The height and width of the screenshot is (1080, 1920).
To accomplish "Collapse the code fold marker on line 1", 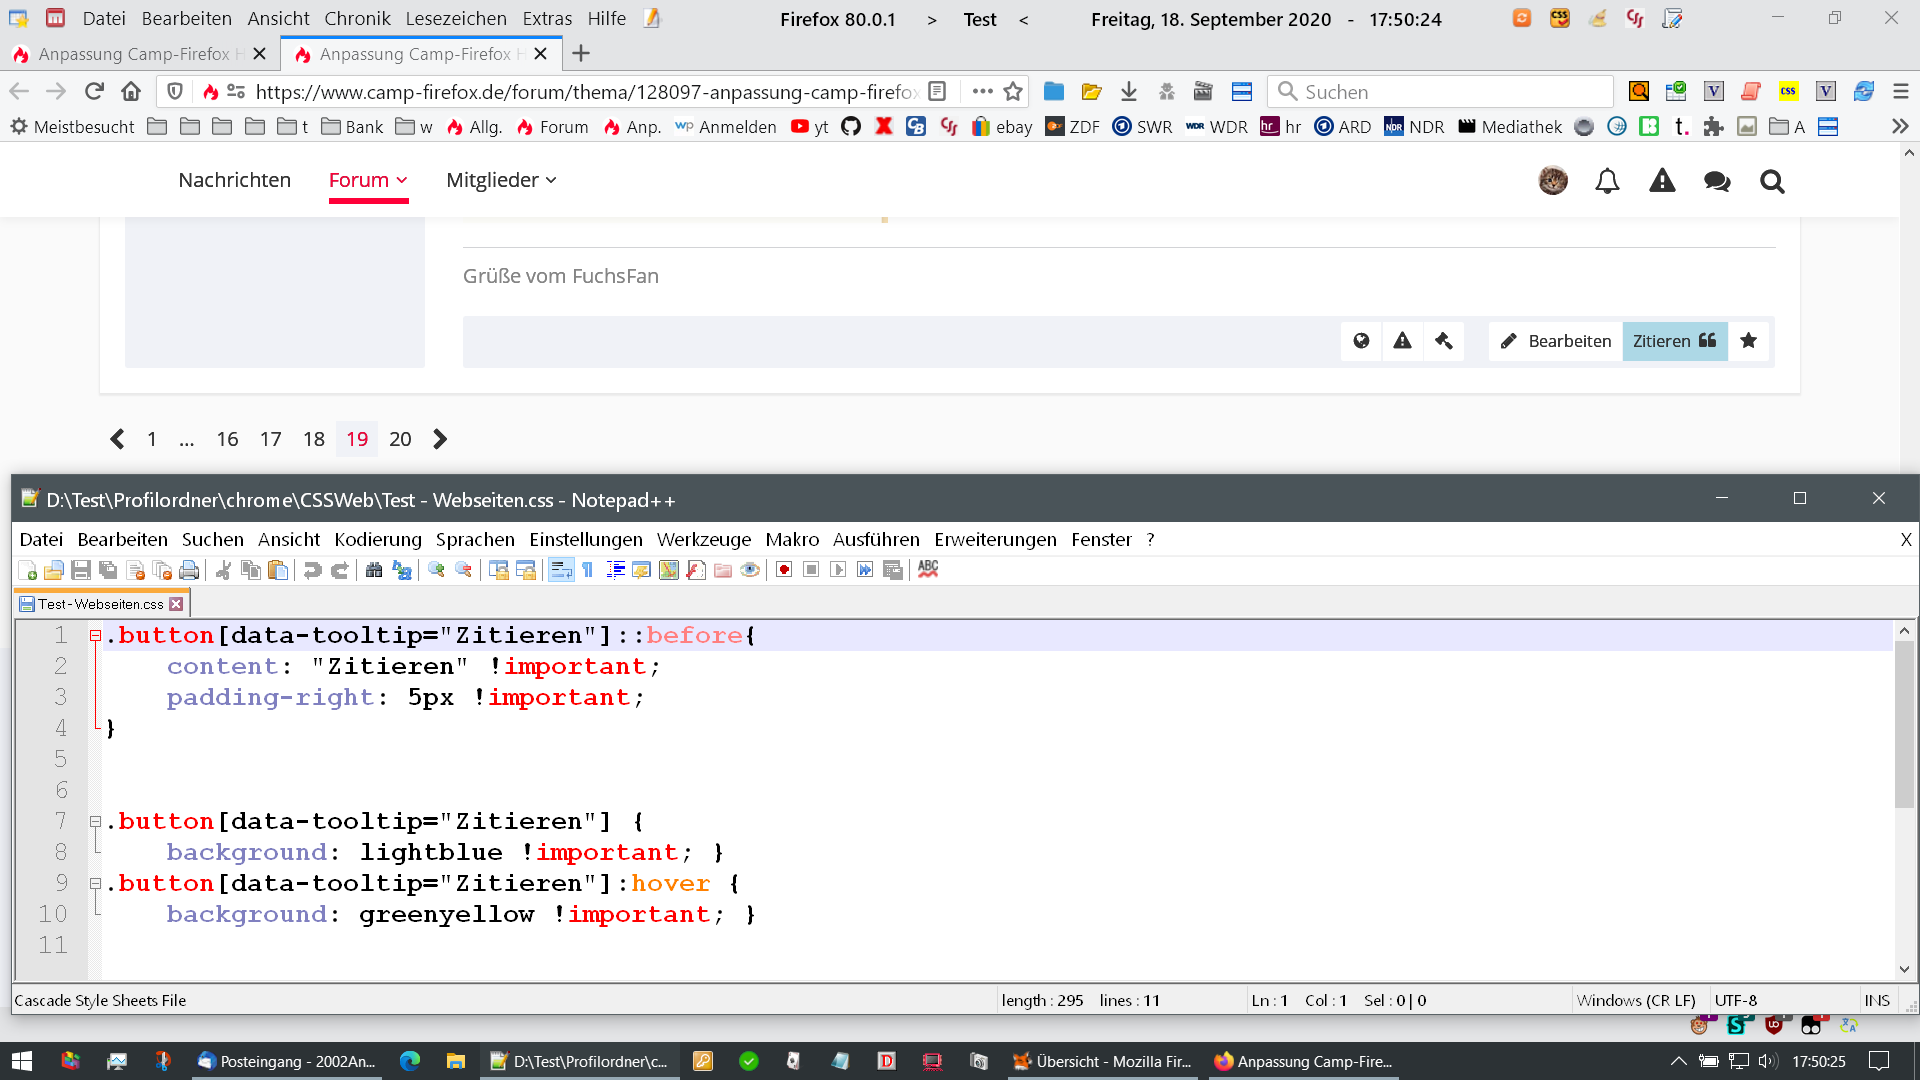I will 95,636.
